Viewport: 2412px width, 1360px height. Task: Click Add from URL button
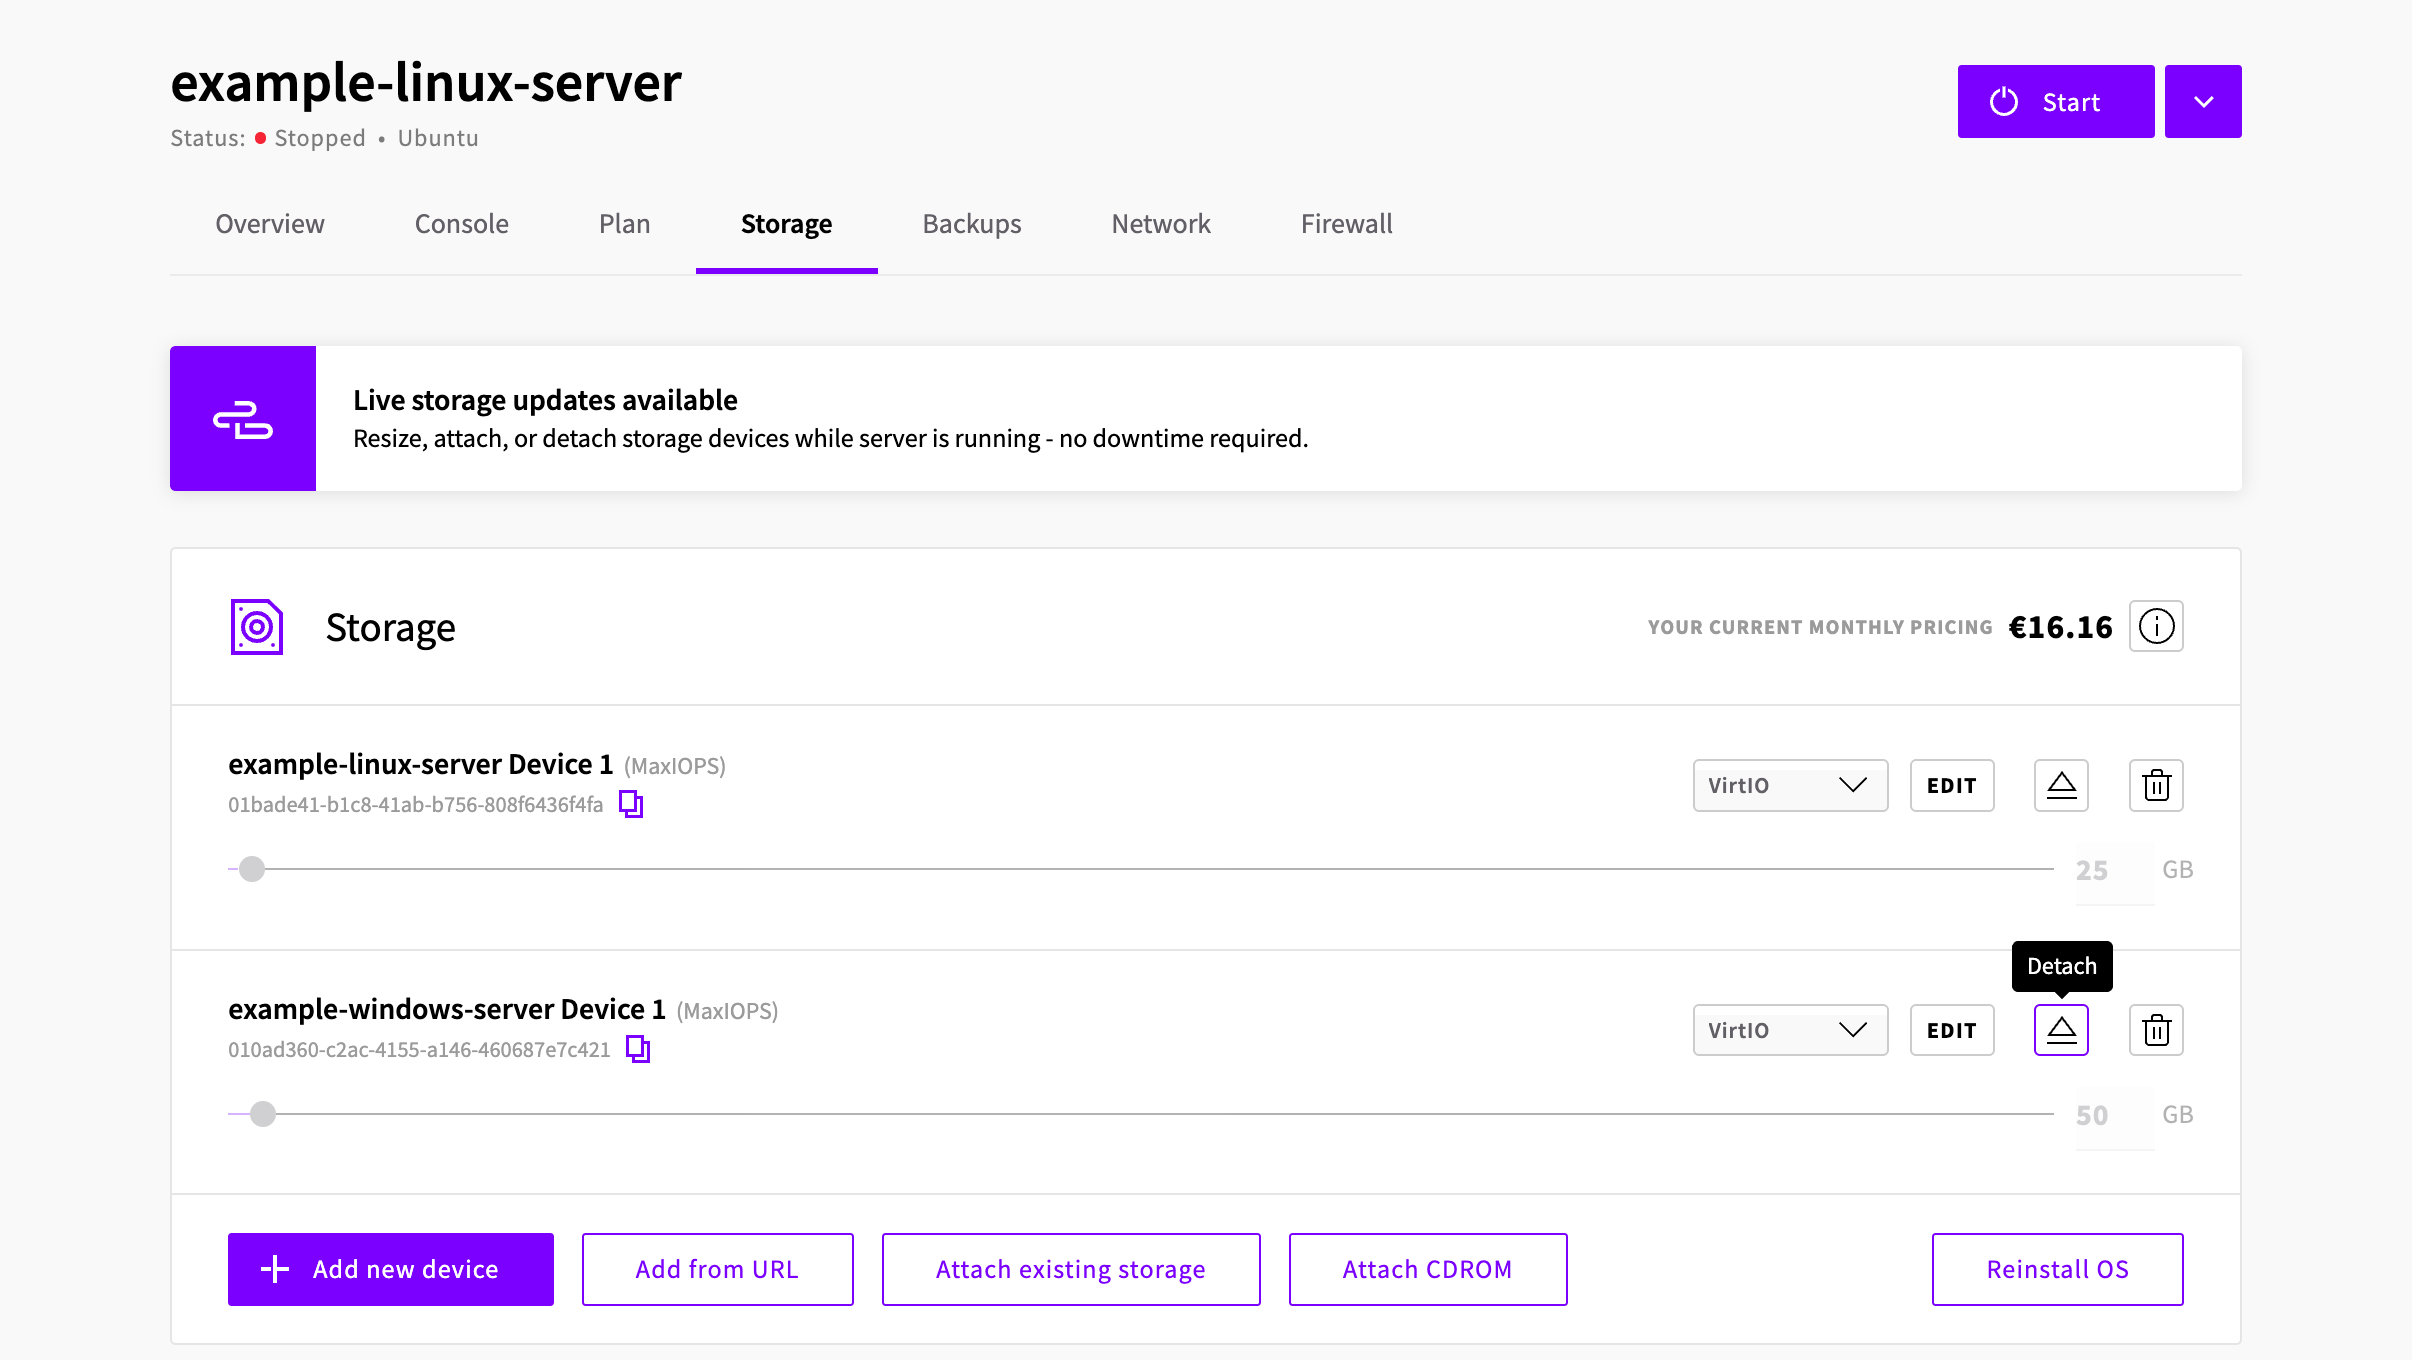tap(718, 1269)
